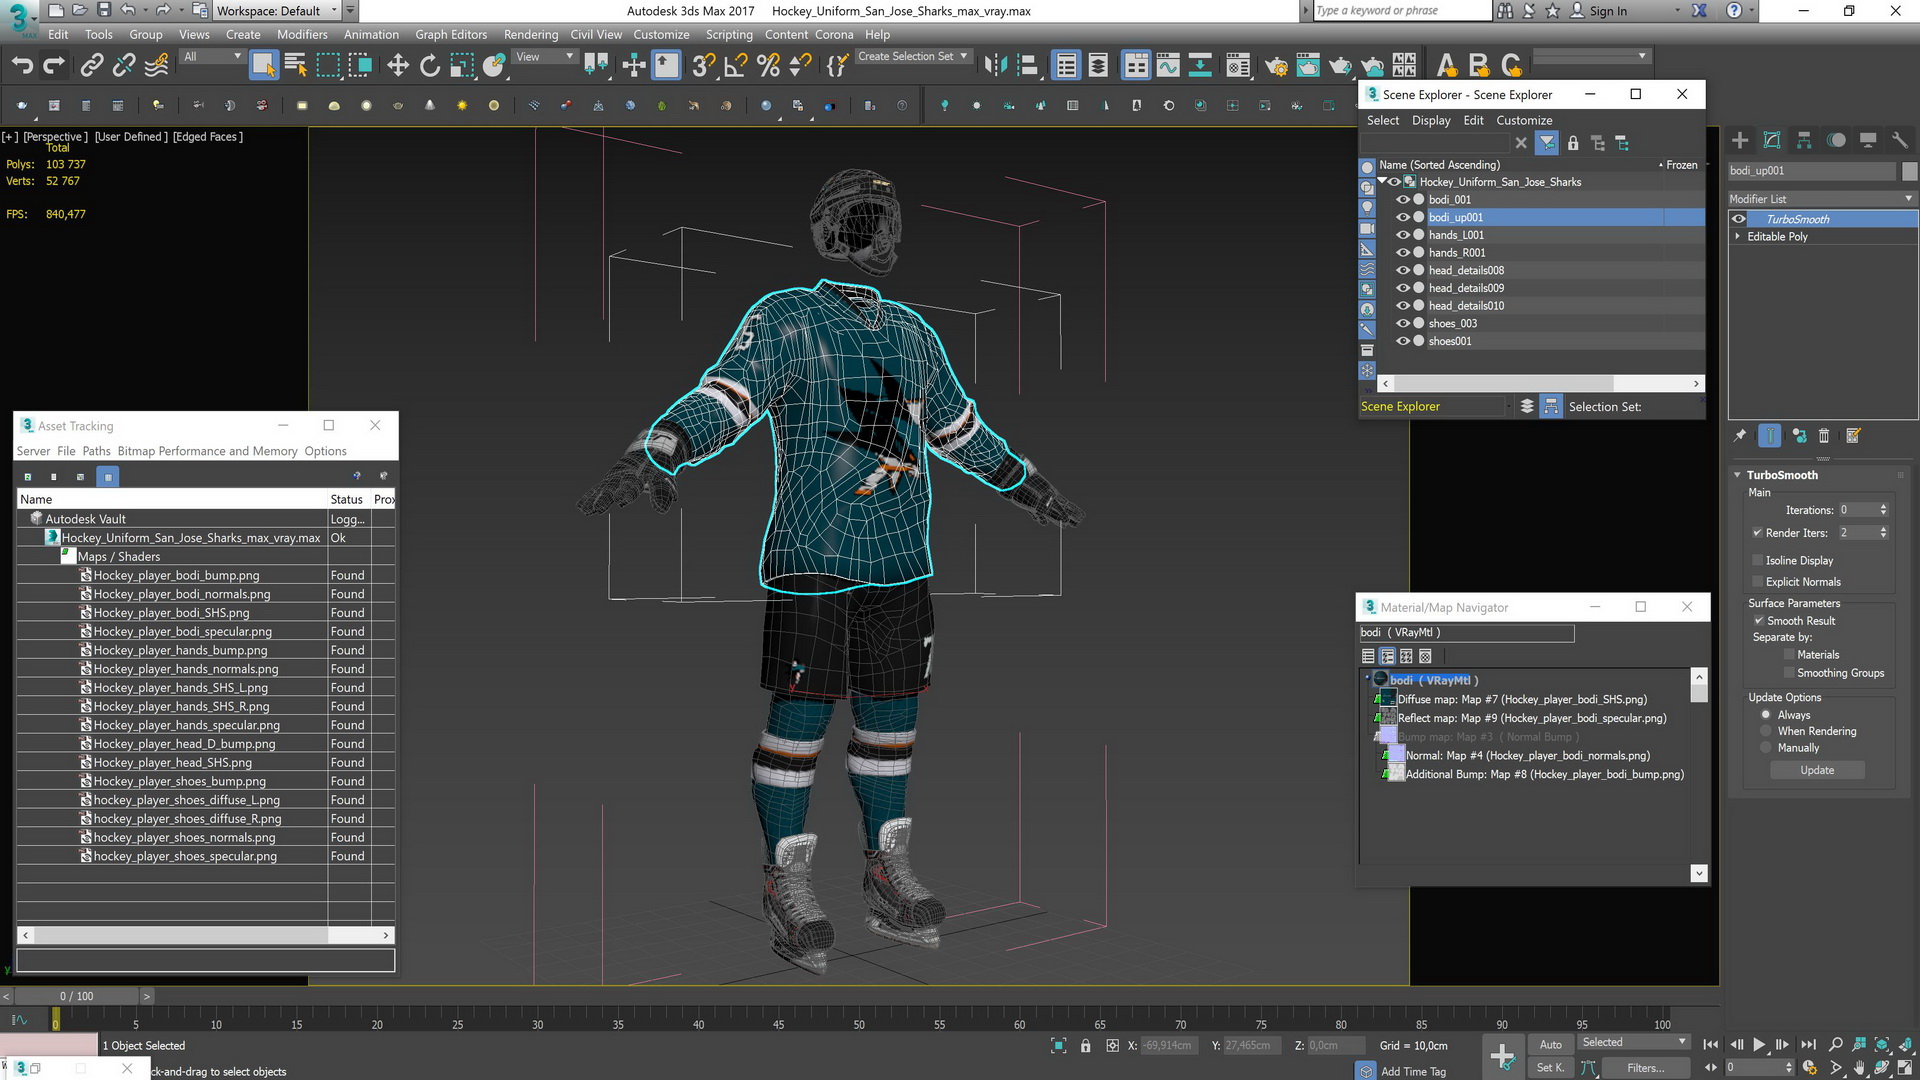
Task: Click the Auto key button
Action: [x=1550, y=1044]
